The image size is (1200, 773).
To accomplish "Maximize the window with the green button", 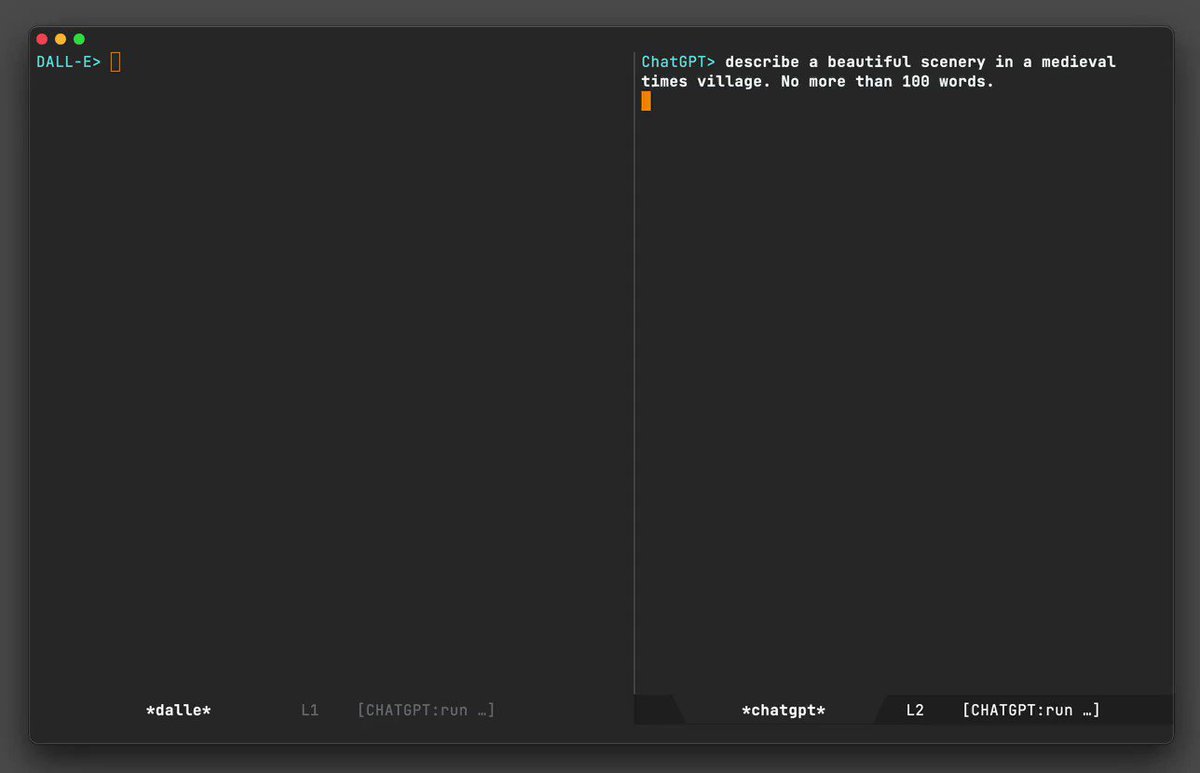I will [x=79, y=39].
